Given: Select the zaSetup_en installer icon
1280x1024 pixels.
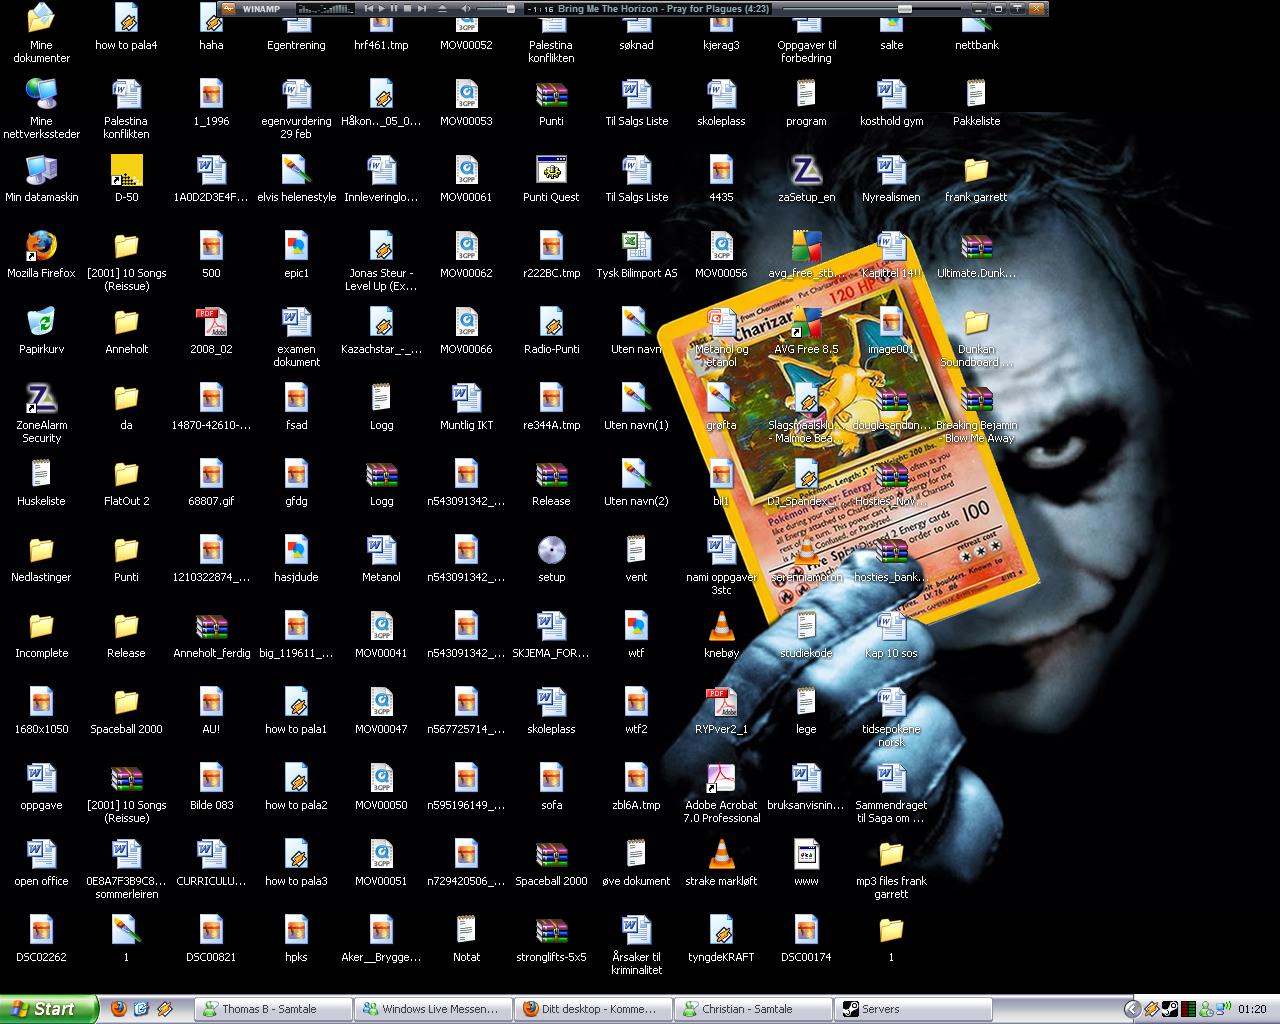Looking at the screenshot, I should click(x=806, y=179).
